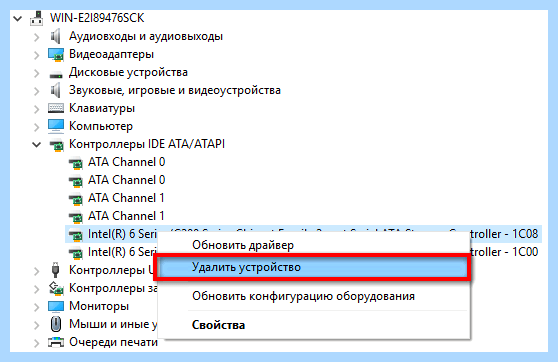
Task: Expand the Аудиовходы и аудиовыходы node
Action: pyautogui.click(x=37, y=37)
